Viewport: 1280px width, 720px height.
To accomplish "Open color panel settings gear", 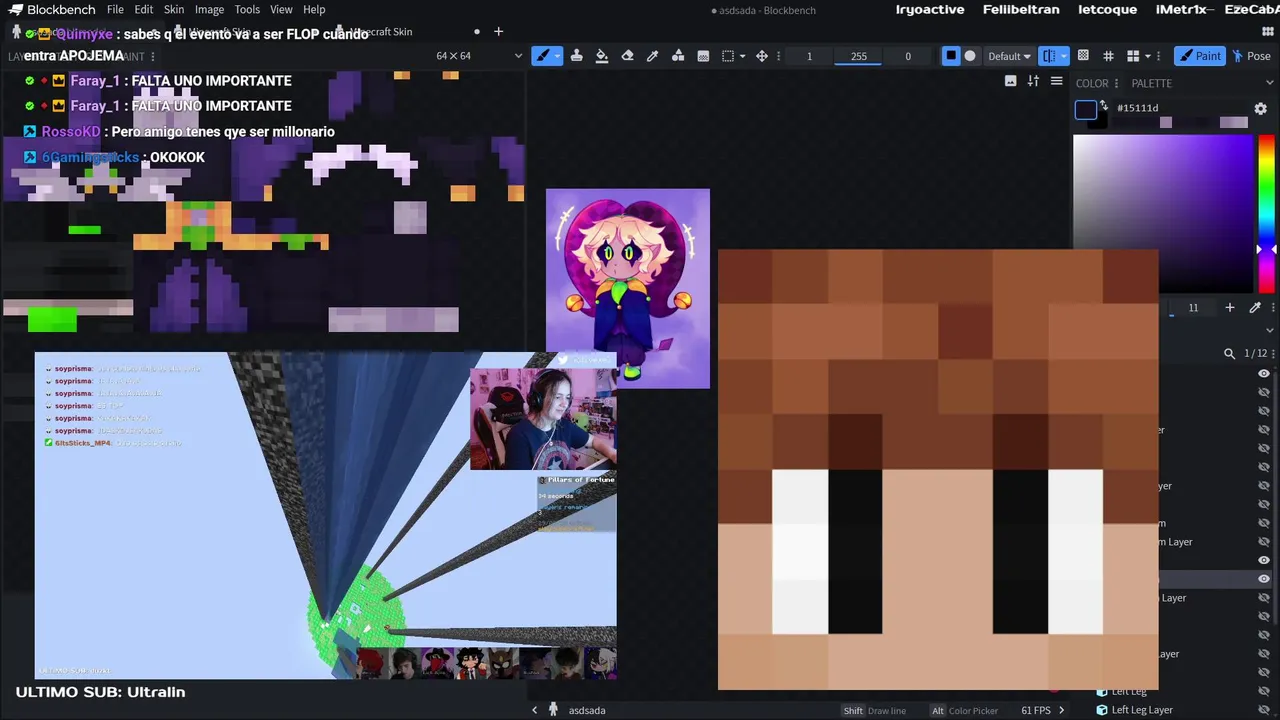I will [1261, 108].
